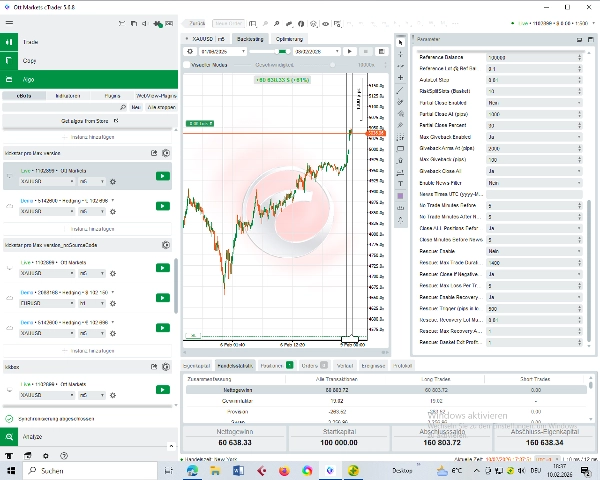Open backtesting settings gear icon
Image resolution: width=600 pixels, height=480 pixels.
coord(190,51)
